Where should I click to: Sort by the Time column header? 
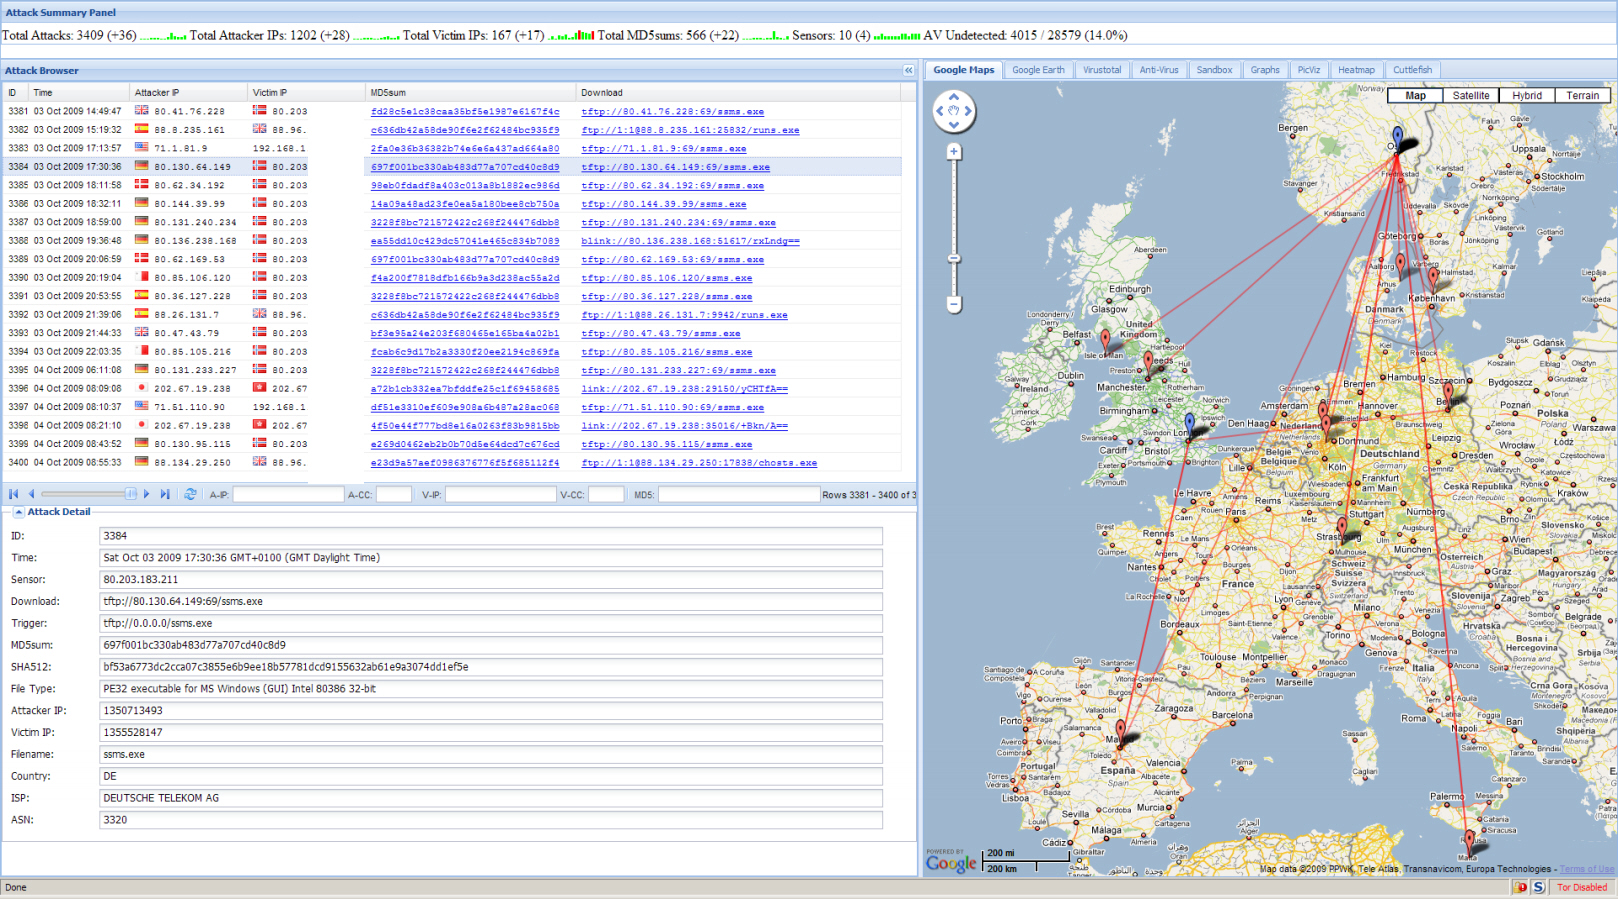click(79, 92)
